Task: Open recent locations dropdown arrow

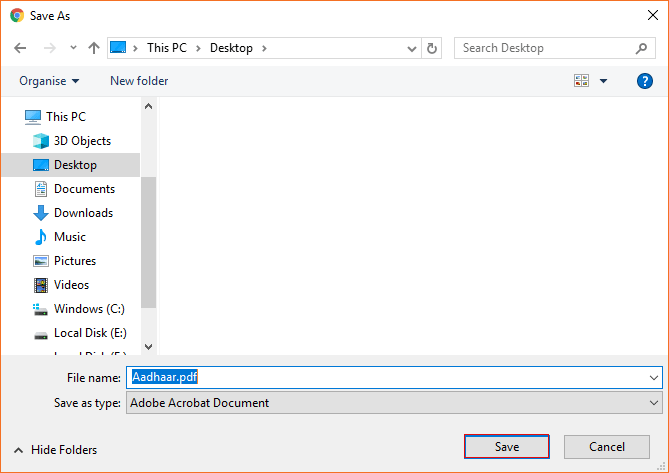Action: 73,48
